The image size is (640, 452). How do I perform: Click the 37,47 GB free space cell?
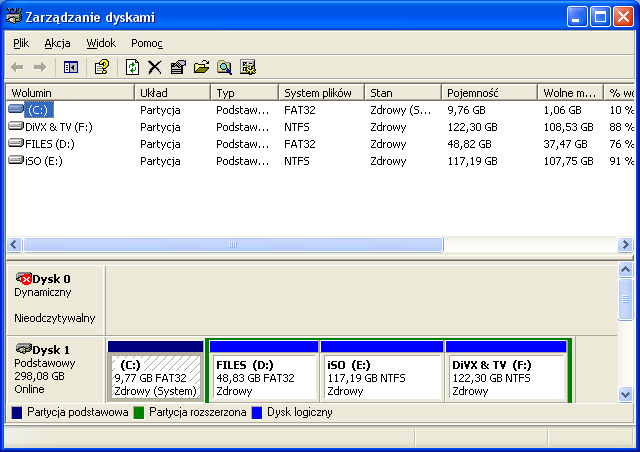point(565,144)
